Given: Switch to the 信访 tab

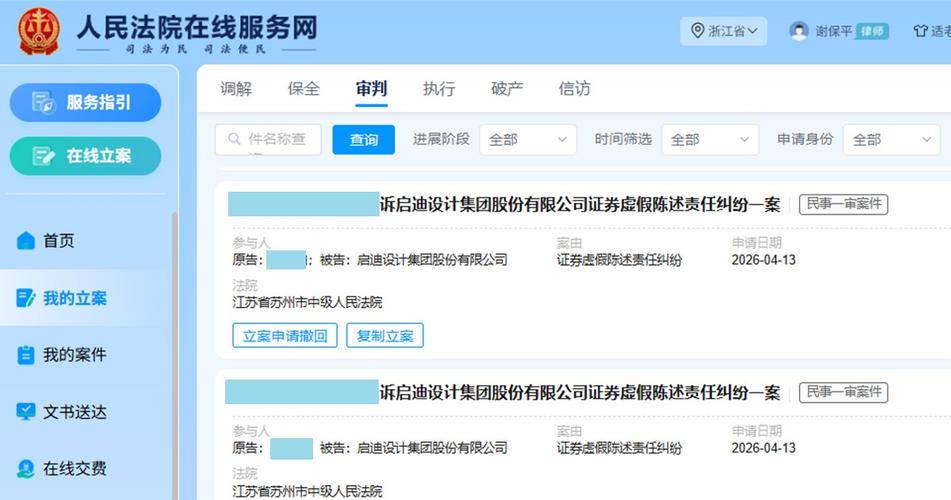Looking at the screenshot, I should click(x=574, y=89).
